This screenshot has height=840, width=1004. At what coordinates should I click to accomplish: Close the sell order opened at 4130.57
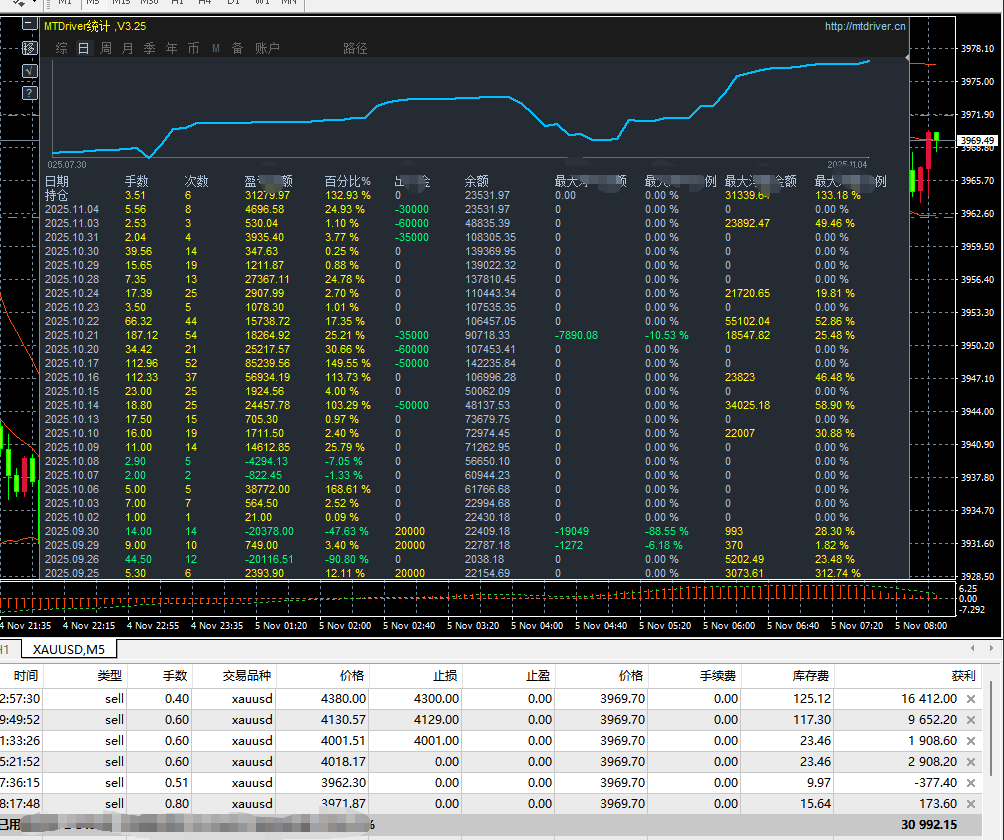(x=970, y=720)
